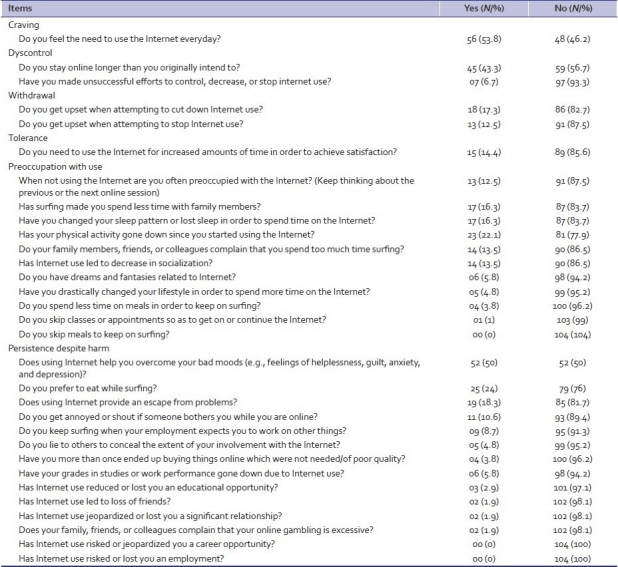Click the 'No (N/%)' column header
618x567 pixels.
(573, 8)
